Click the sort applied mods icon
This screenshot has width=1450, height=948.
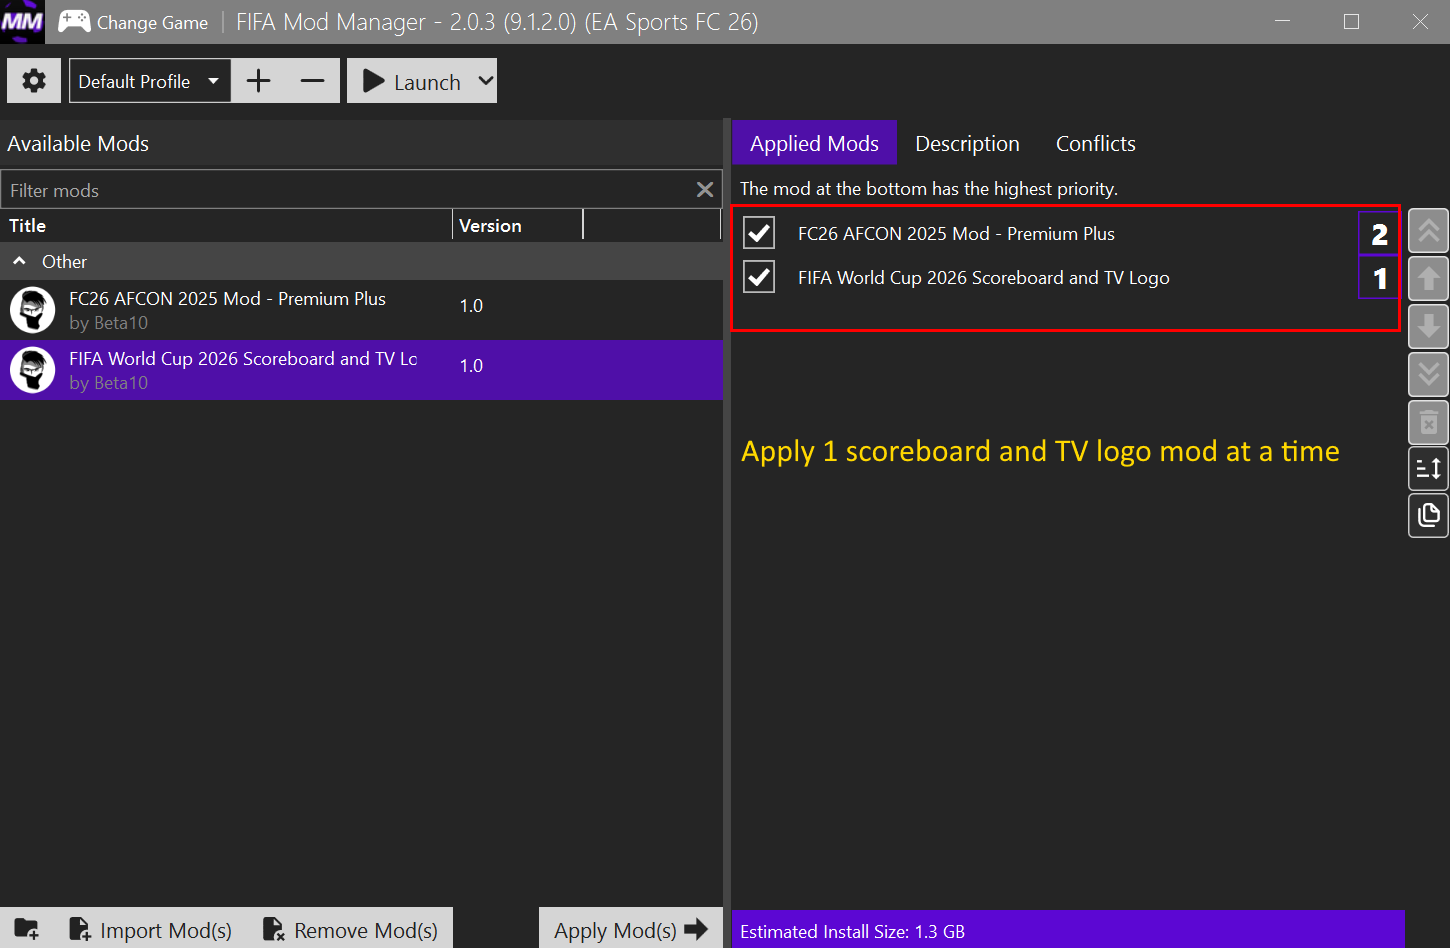(1429, 468)
